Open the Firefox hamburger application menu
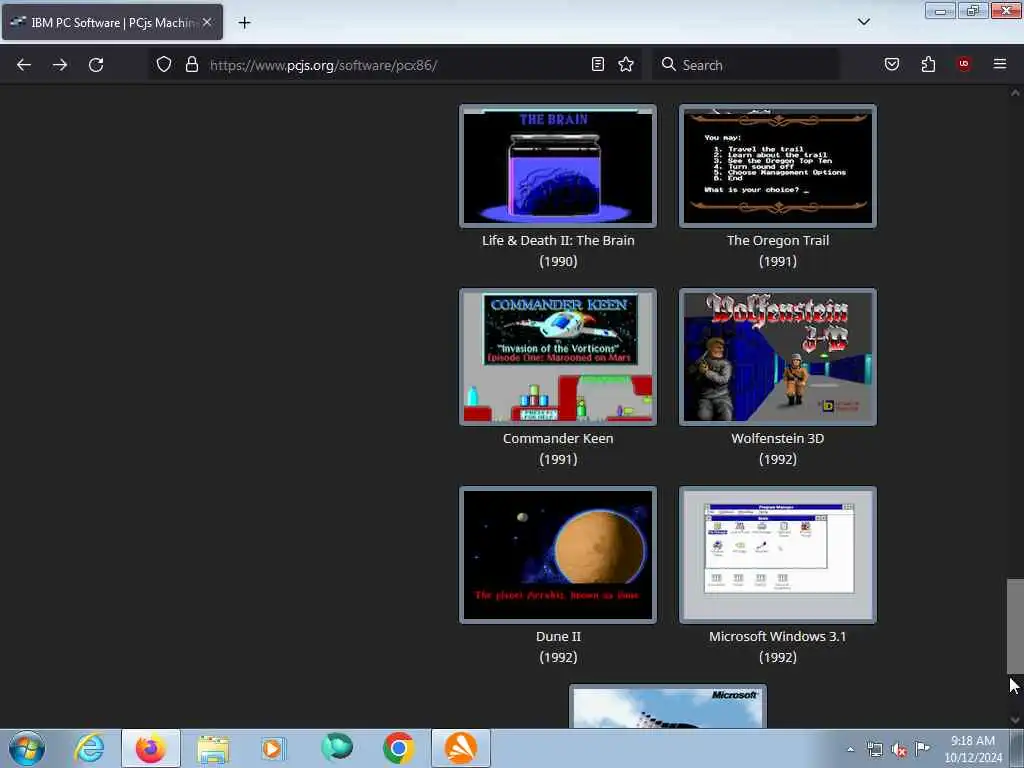This screenshot has height=768, width=1024. (x=999, y=65)
